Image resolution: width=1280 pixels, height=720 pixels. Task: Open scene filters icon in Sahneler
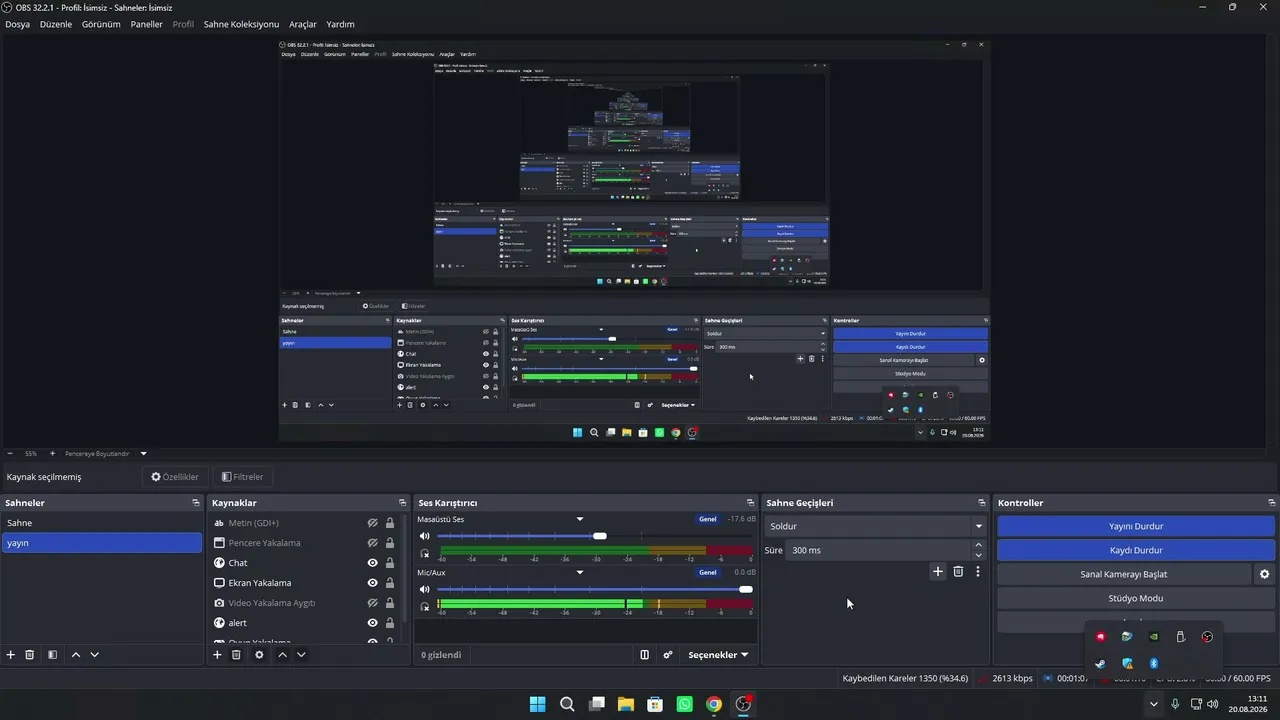(52, 655)
